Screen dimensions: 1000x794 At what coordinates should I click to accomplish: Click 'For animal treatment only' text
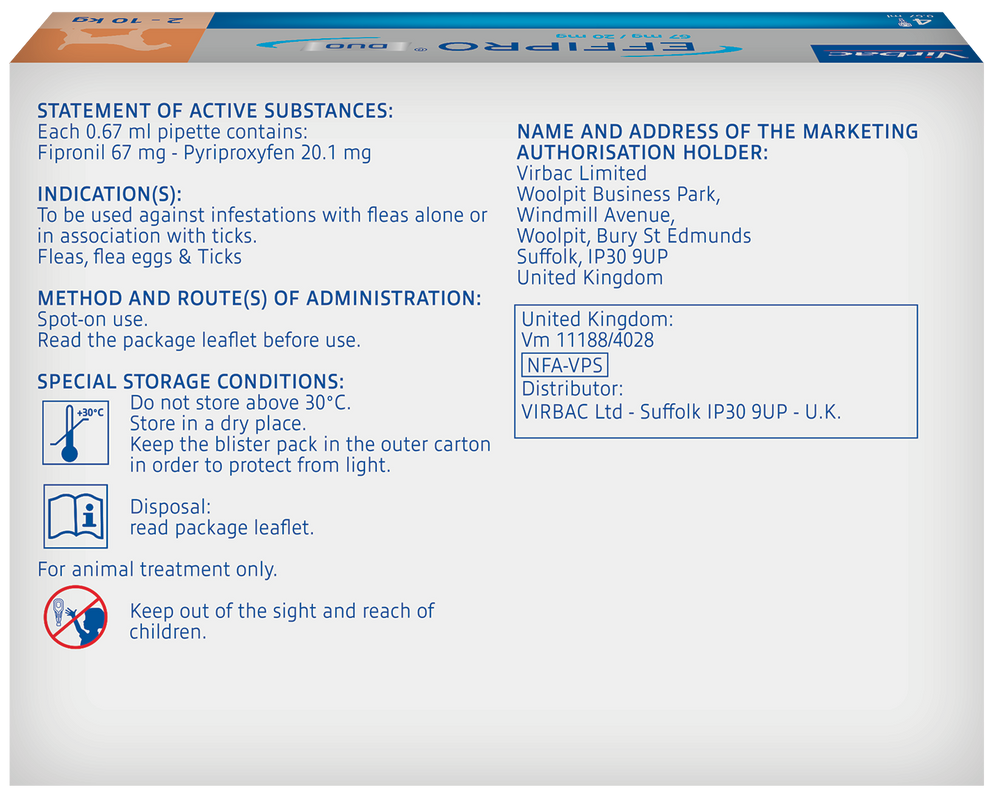(x=157, y=570)
